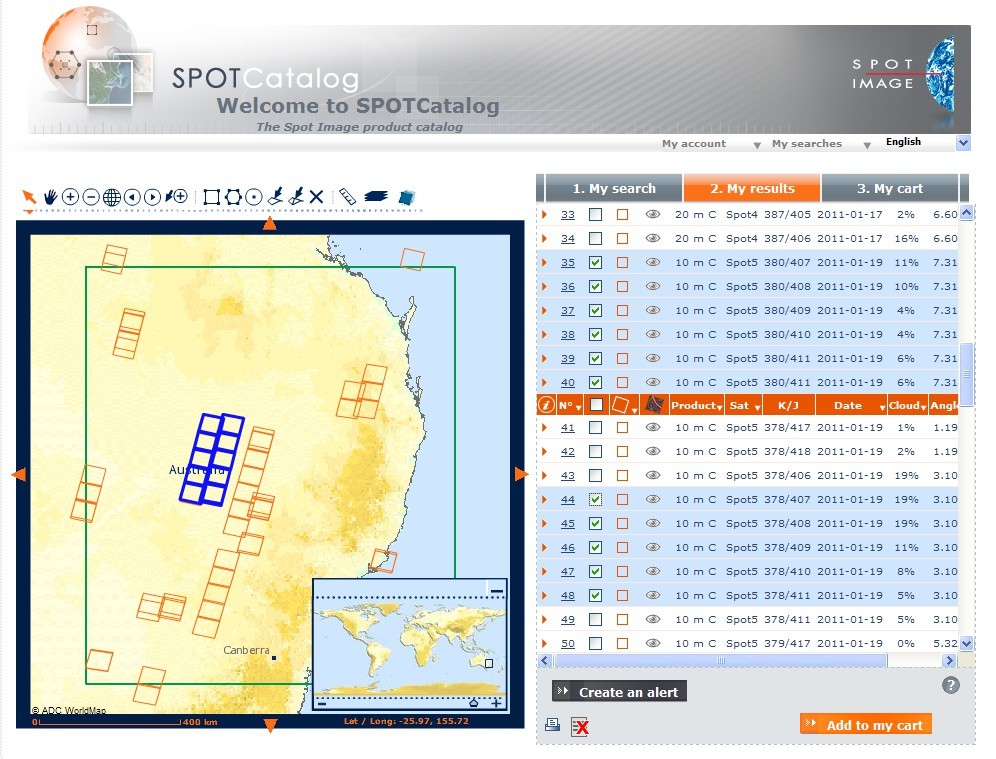Screen dimensions: 996x759
Task: Show the full globe extent view
Action: (x=111, y=197)
